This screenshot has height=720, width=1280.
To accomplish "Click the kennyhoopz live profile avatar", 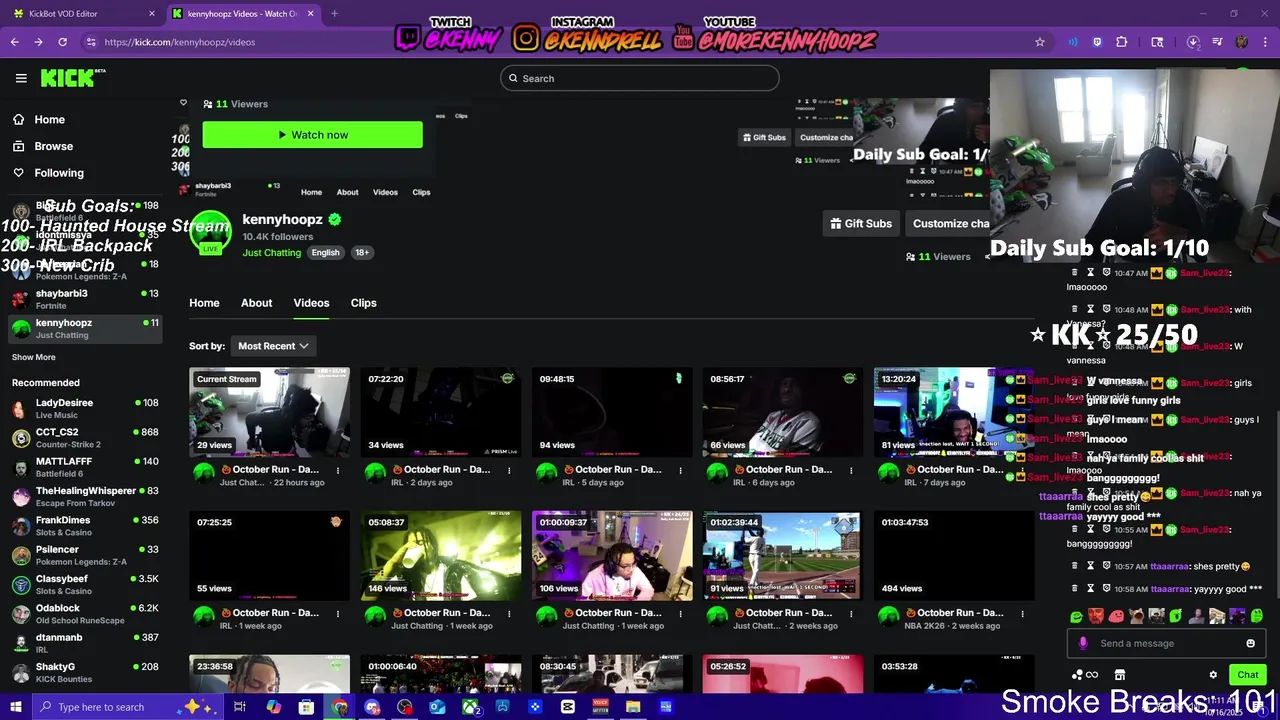I will 210,232.
